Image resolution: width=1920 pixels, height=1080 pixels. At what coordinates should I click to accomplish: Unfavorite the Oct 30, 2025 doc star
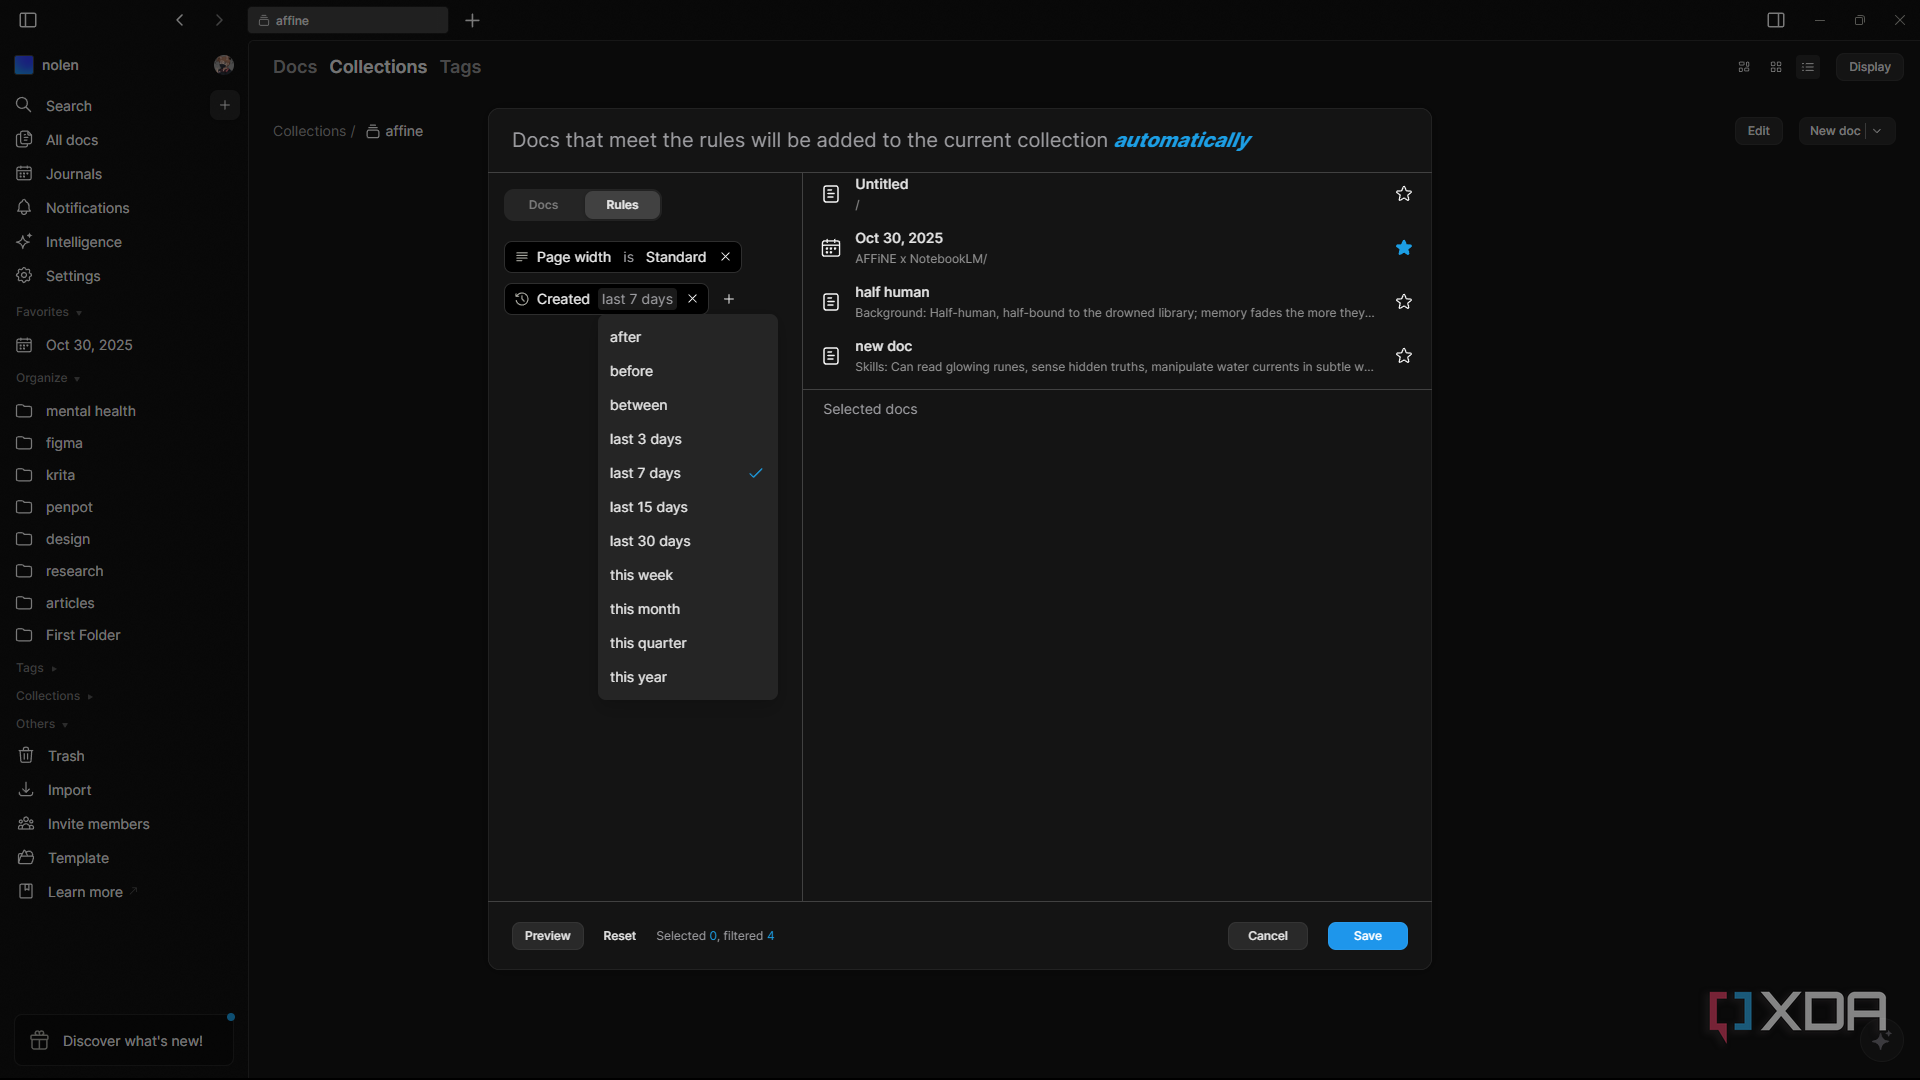pyautogui.click(x=1404, y=248)
